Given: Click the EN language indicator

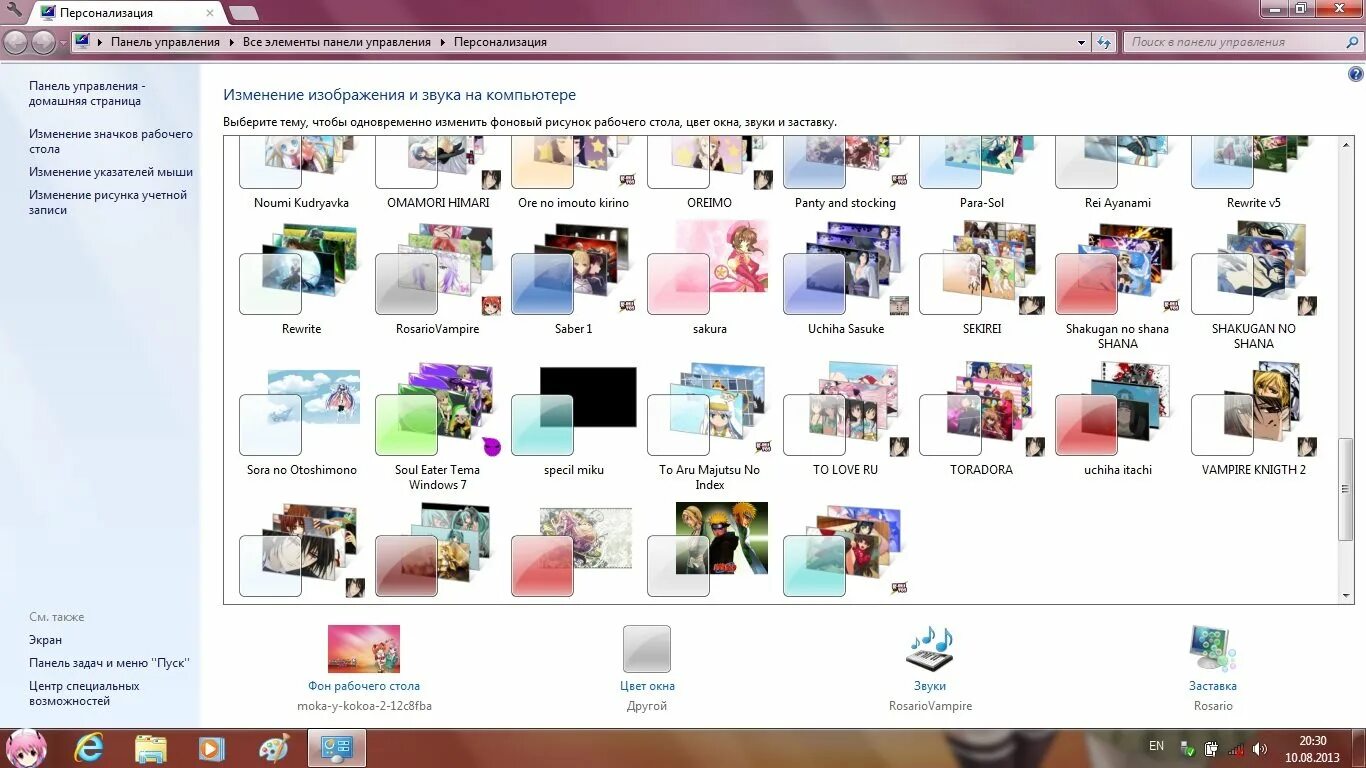Looking at the screenshot, I should pos(1156,746).
